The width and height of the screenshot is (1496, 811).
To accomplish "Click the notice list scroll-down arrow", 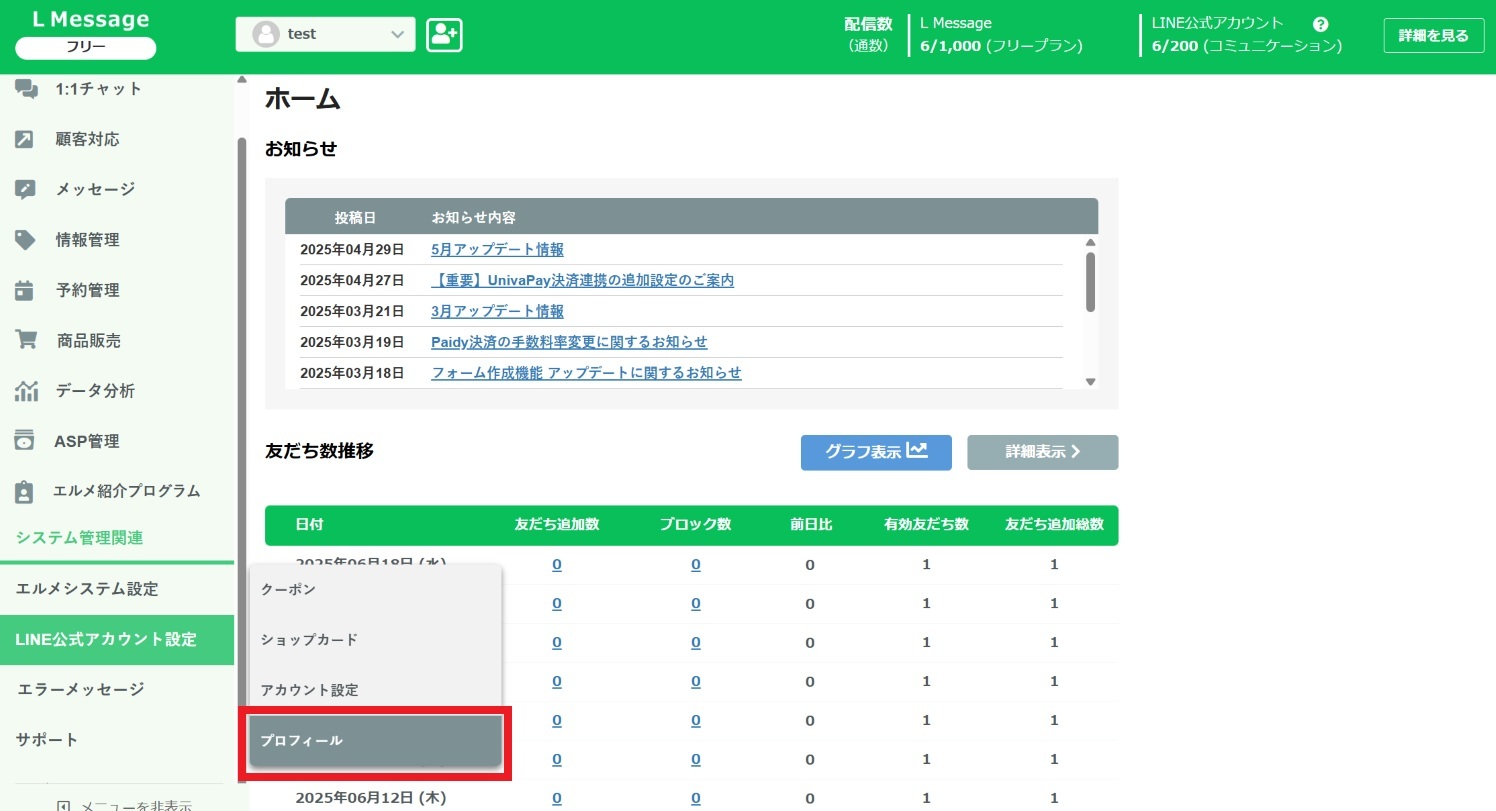I will coord(1090,382).
